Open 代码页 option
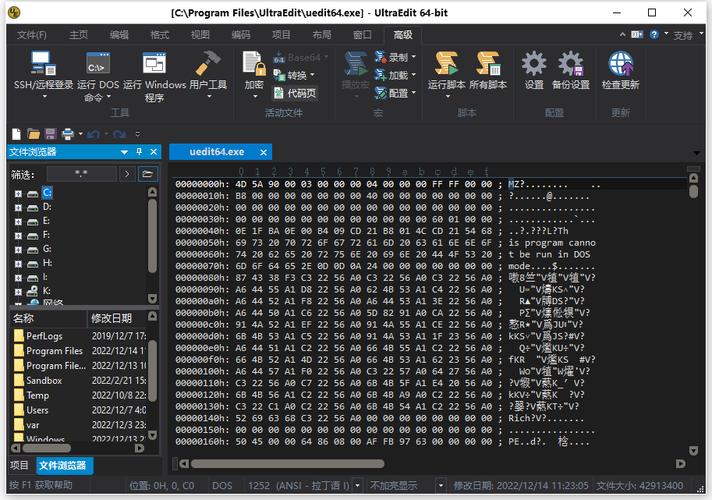712x500 pixels. pos(295,94)
